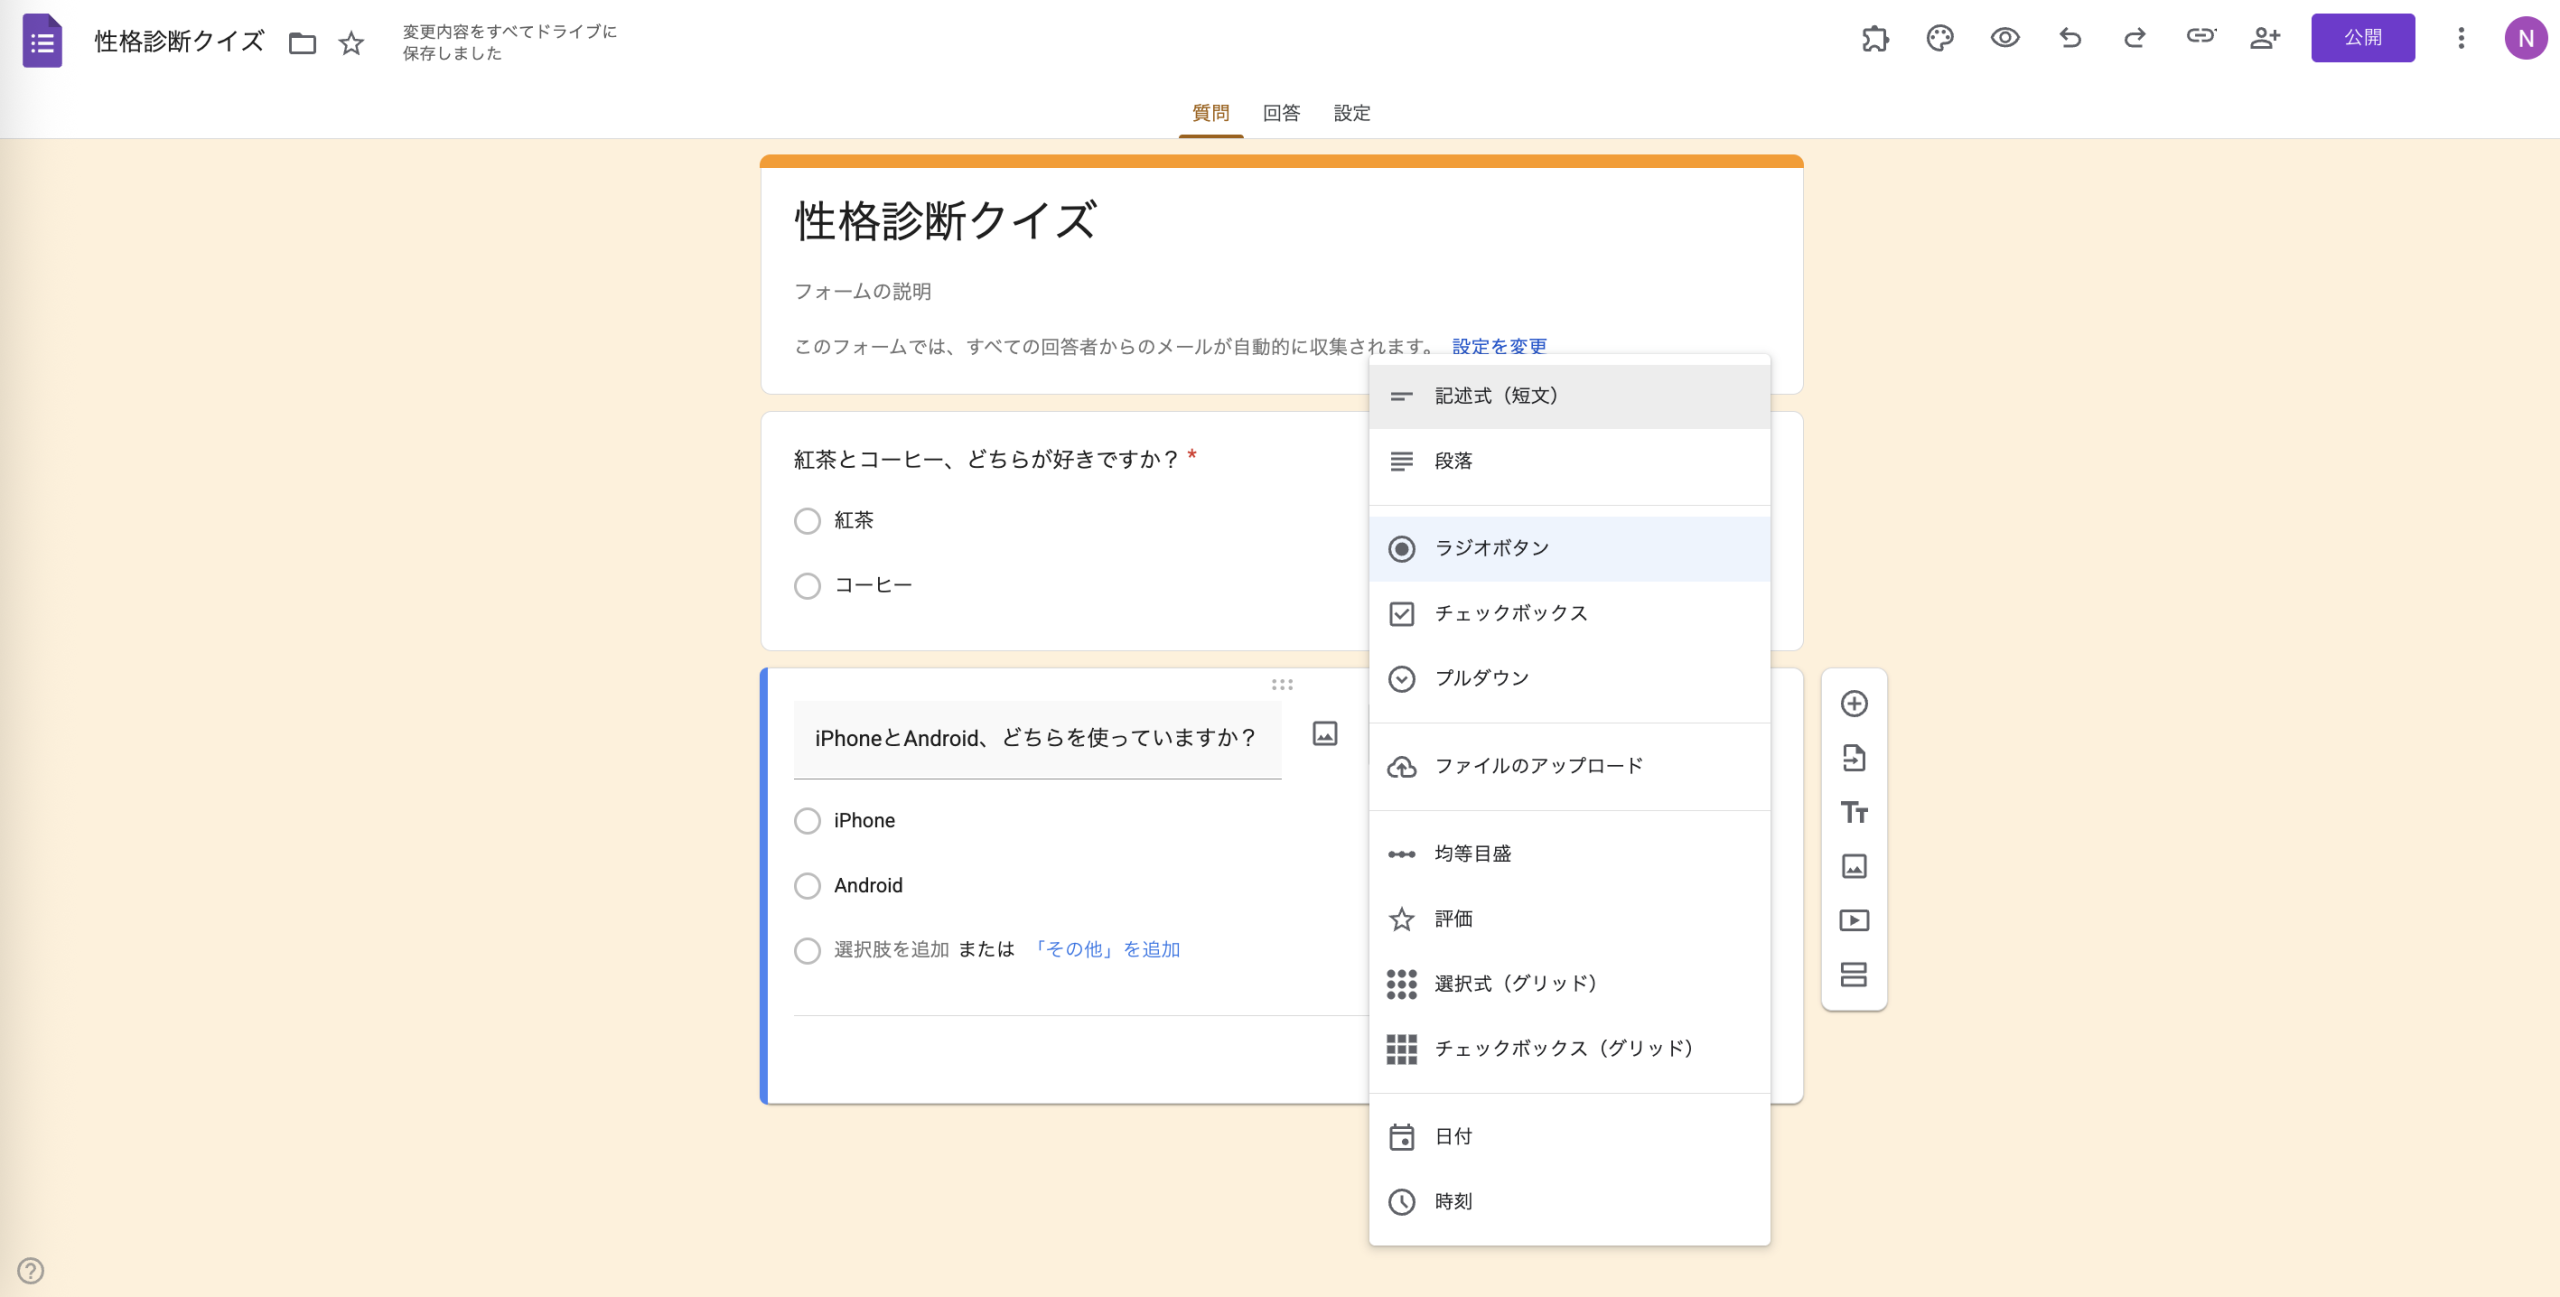Choose チェックボックス from the question type dropdown

[x=1510, y=613]
